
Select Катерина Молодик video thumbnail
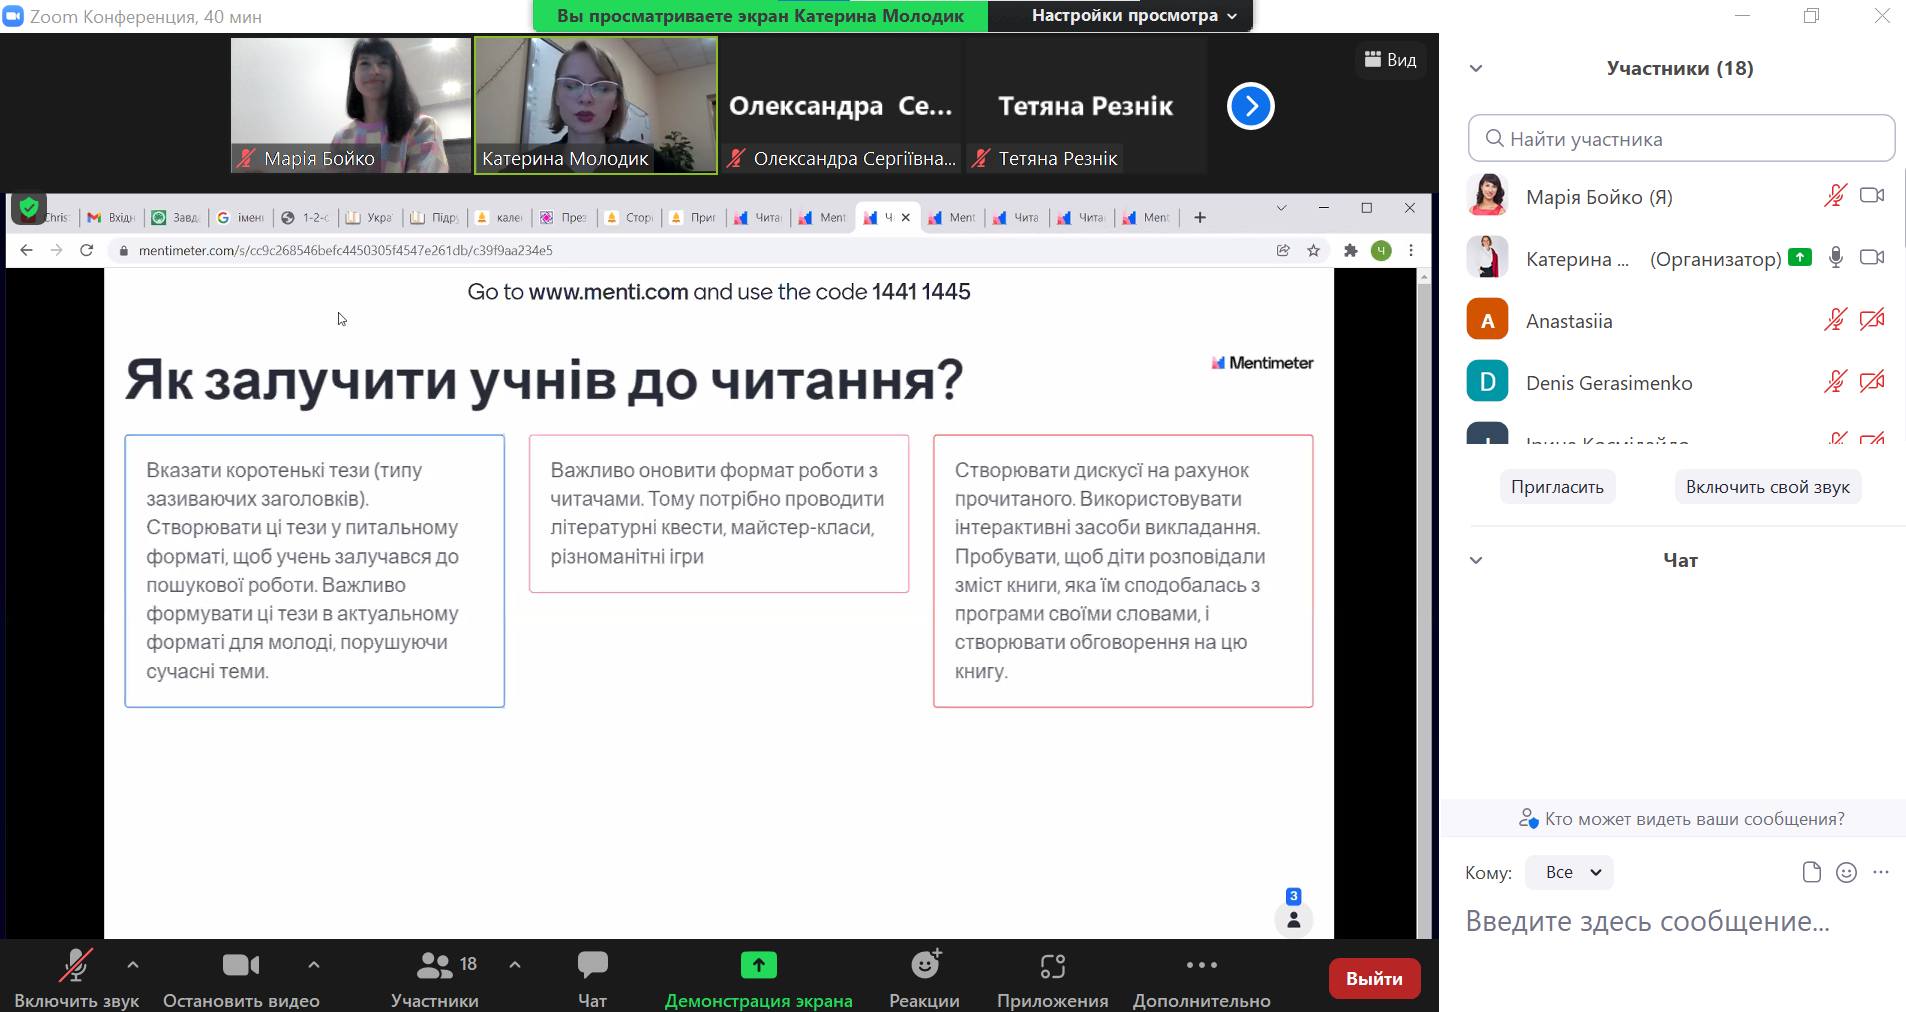click(x=595, y=105)
